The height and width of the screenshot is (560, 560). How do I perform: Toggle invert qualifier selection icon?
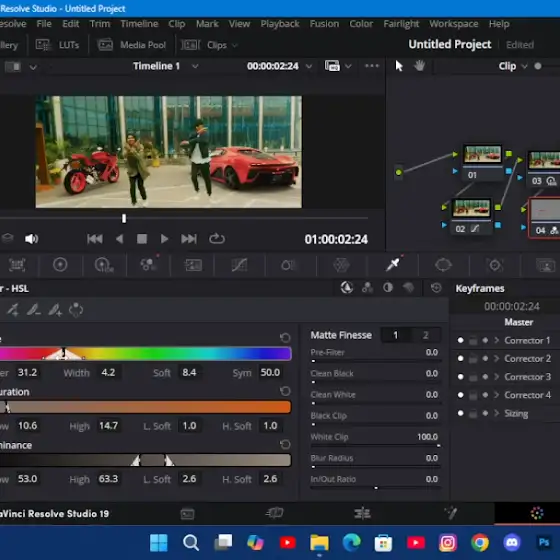pyautogui.click(x=76, y=310)
